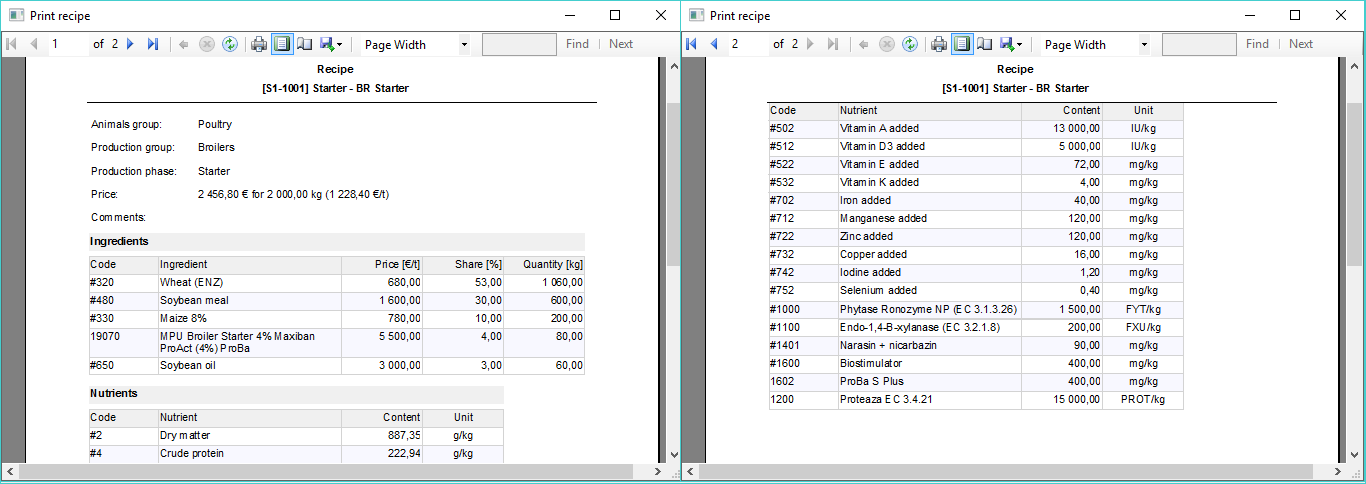This screenshot has width=1366, height=484.
Task: Click the down arrow of left window's scrollbar
Action: [674, 455]
